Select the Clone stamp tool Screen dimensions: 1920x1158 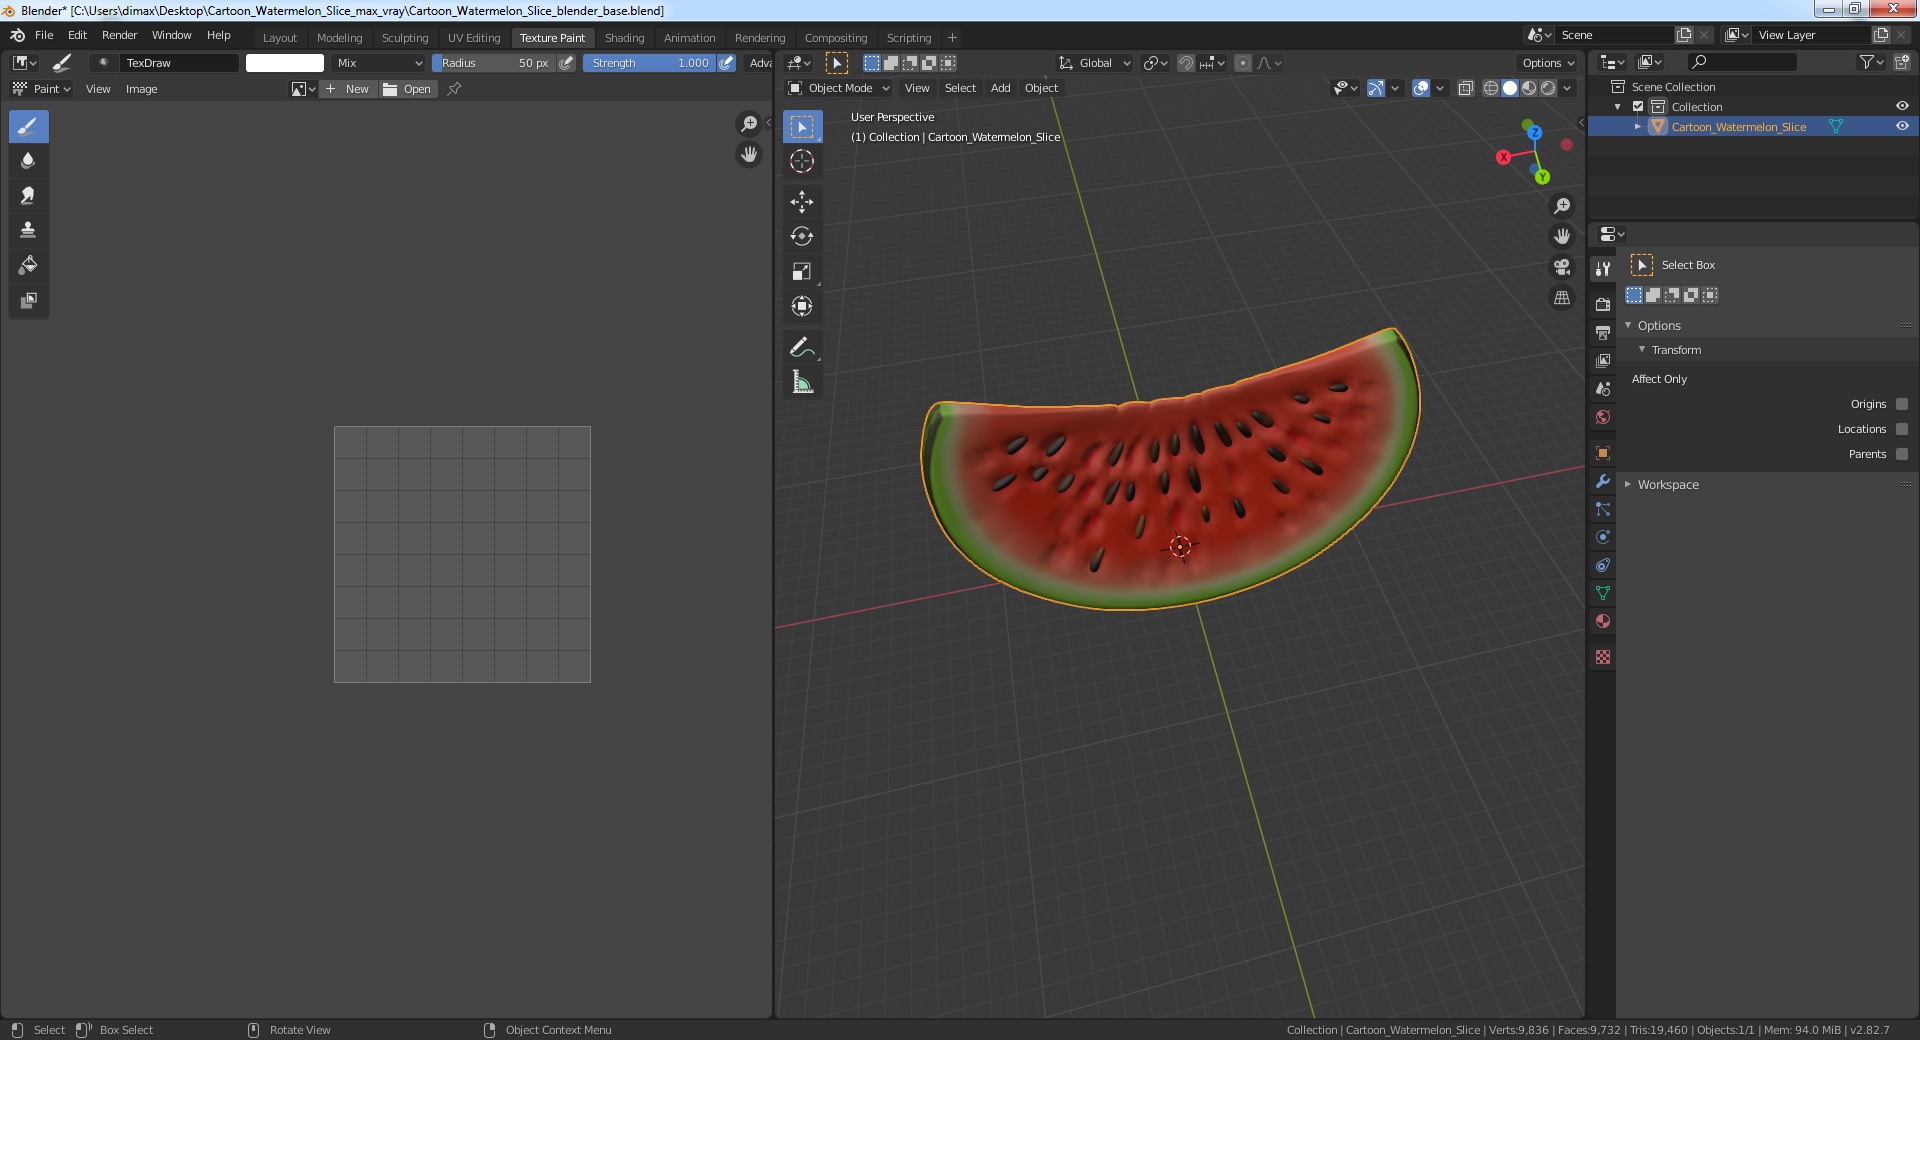28,230
